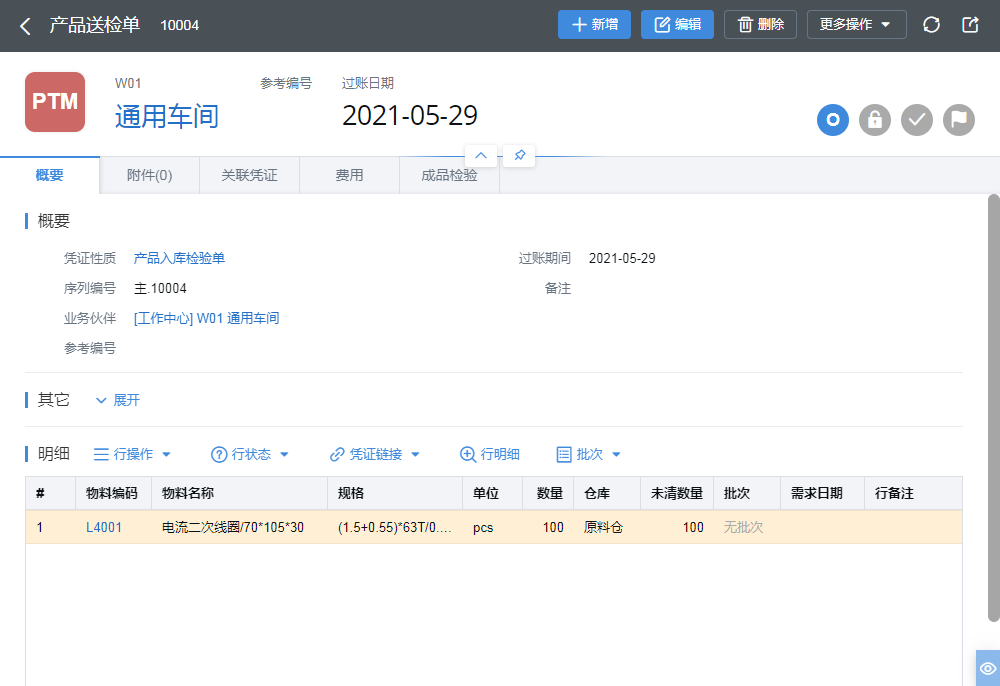
Task: Click the blue circle status icon
Action: tap(833, 120)
